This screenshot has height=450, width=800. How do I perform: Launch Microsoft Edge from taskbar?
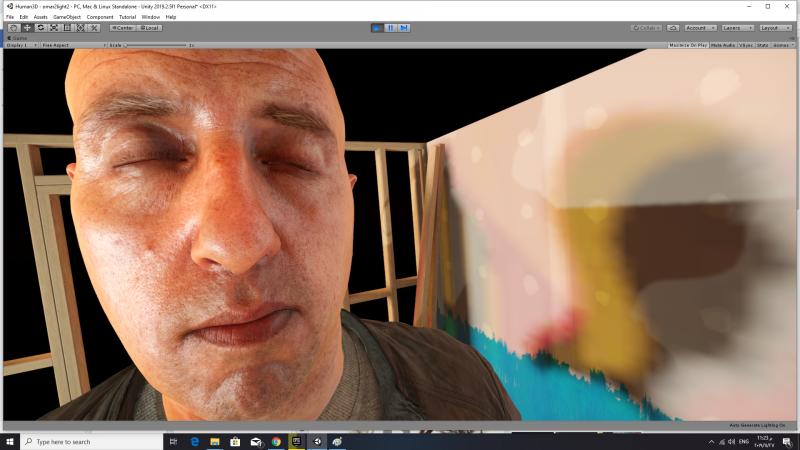194,441
